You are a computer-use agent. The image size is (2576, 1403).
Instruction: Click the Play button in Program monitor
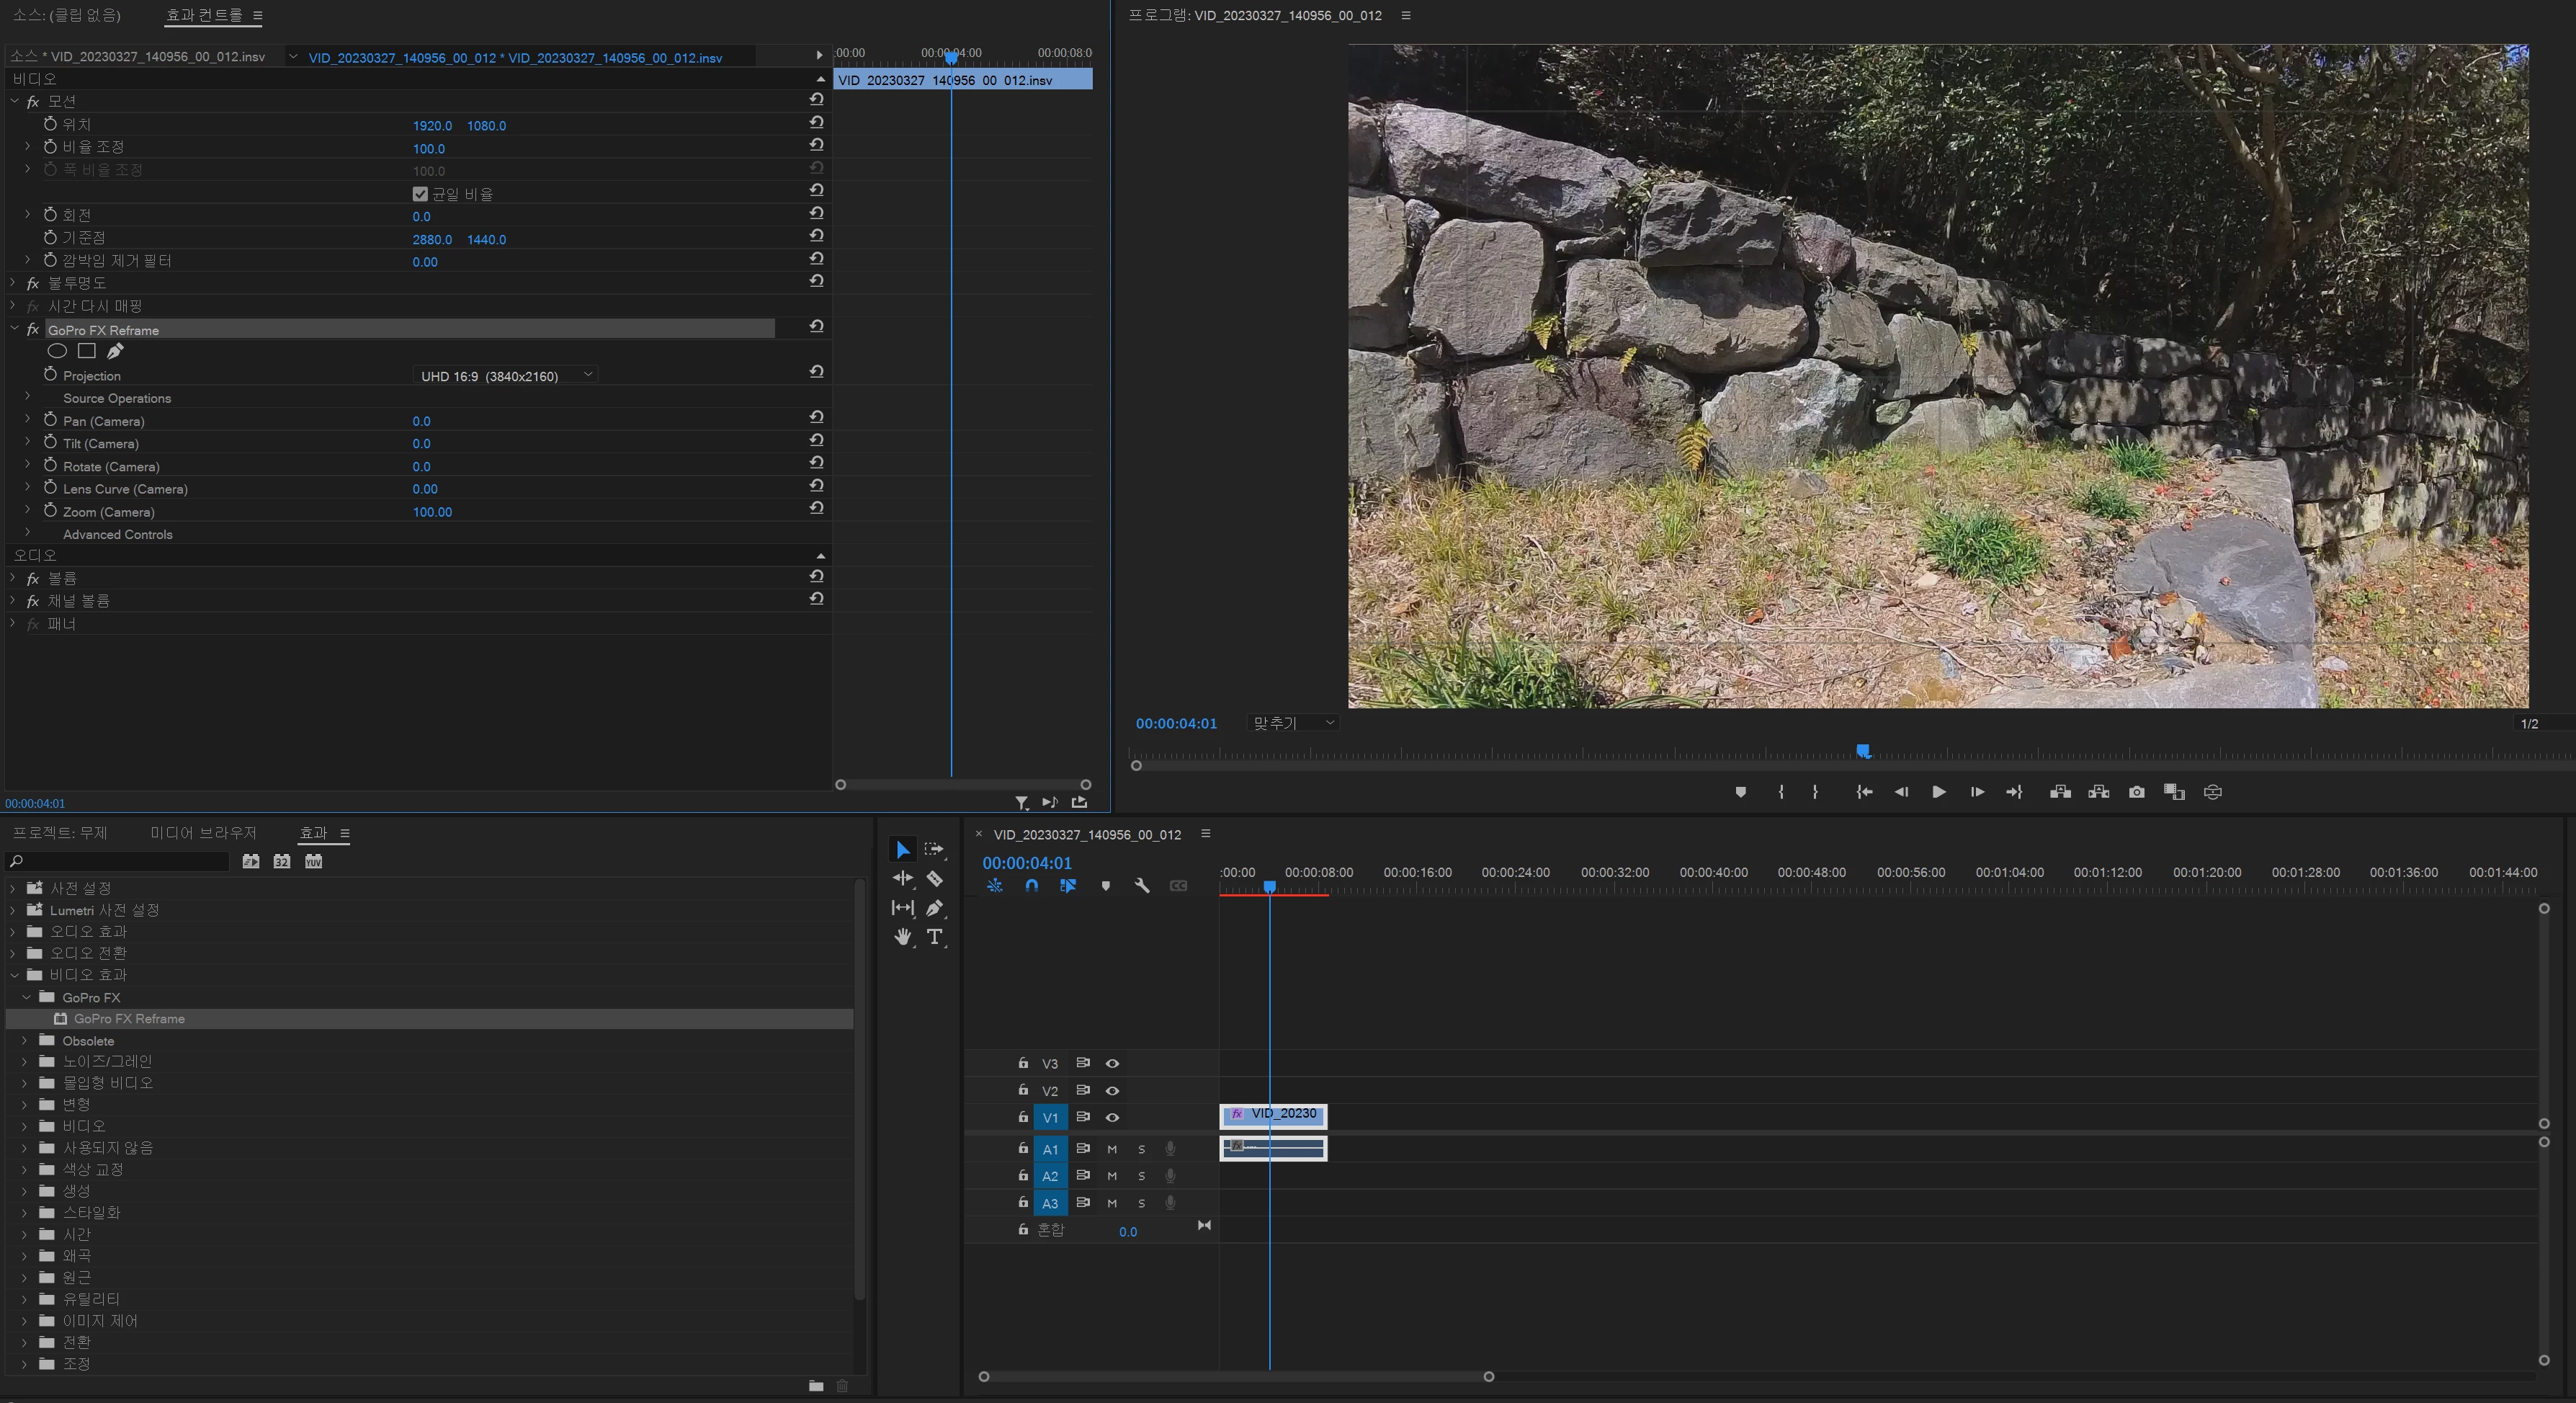1938,792
